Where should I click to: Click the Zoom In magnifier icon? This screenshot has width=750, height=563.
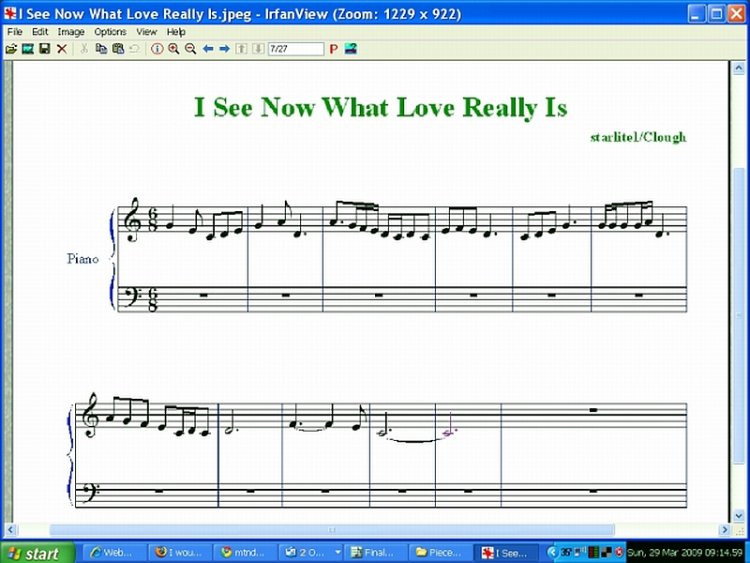(173, 48)
